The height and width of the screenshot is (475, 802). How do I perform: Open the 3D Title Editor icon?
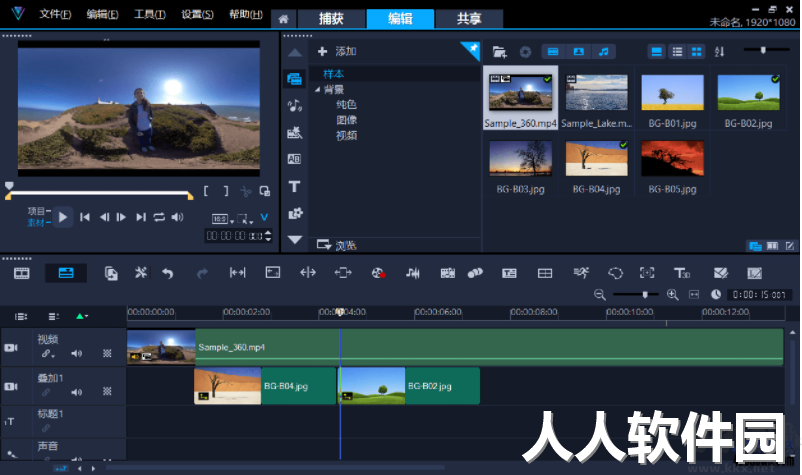(681, 273)
